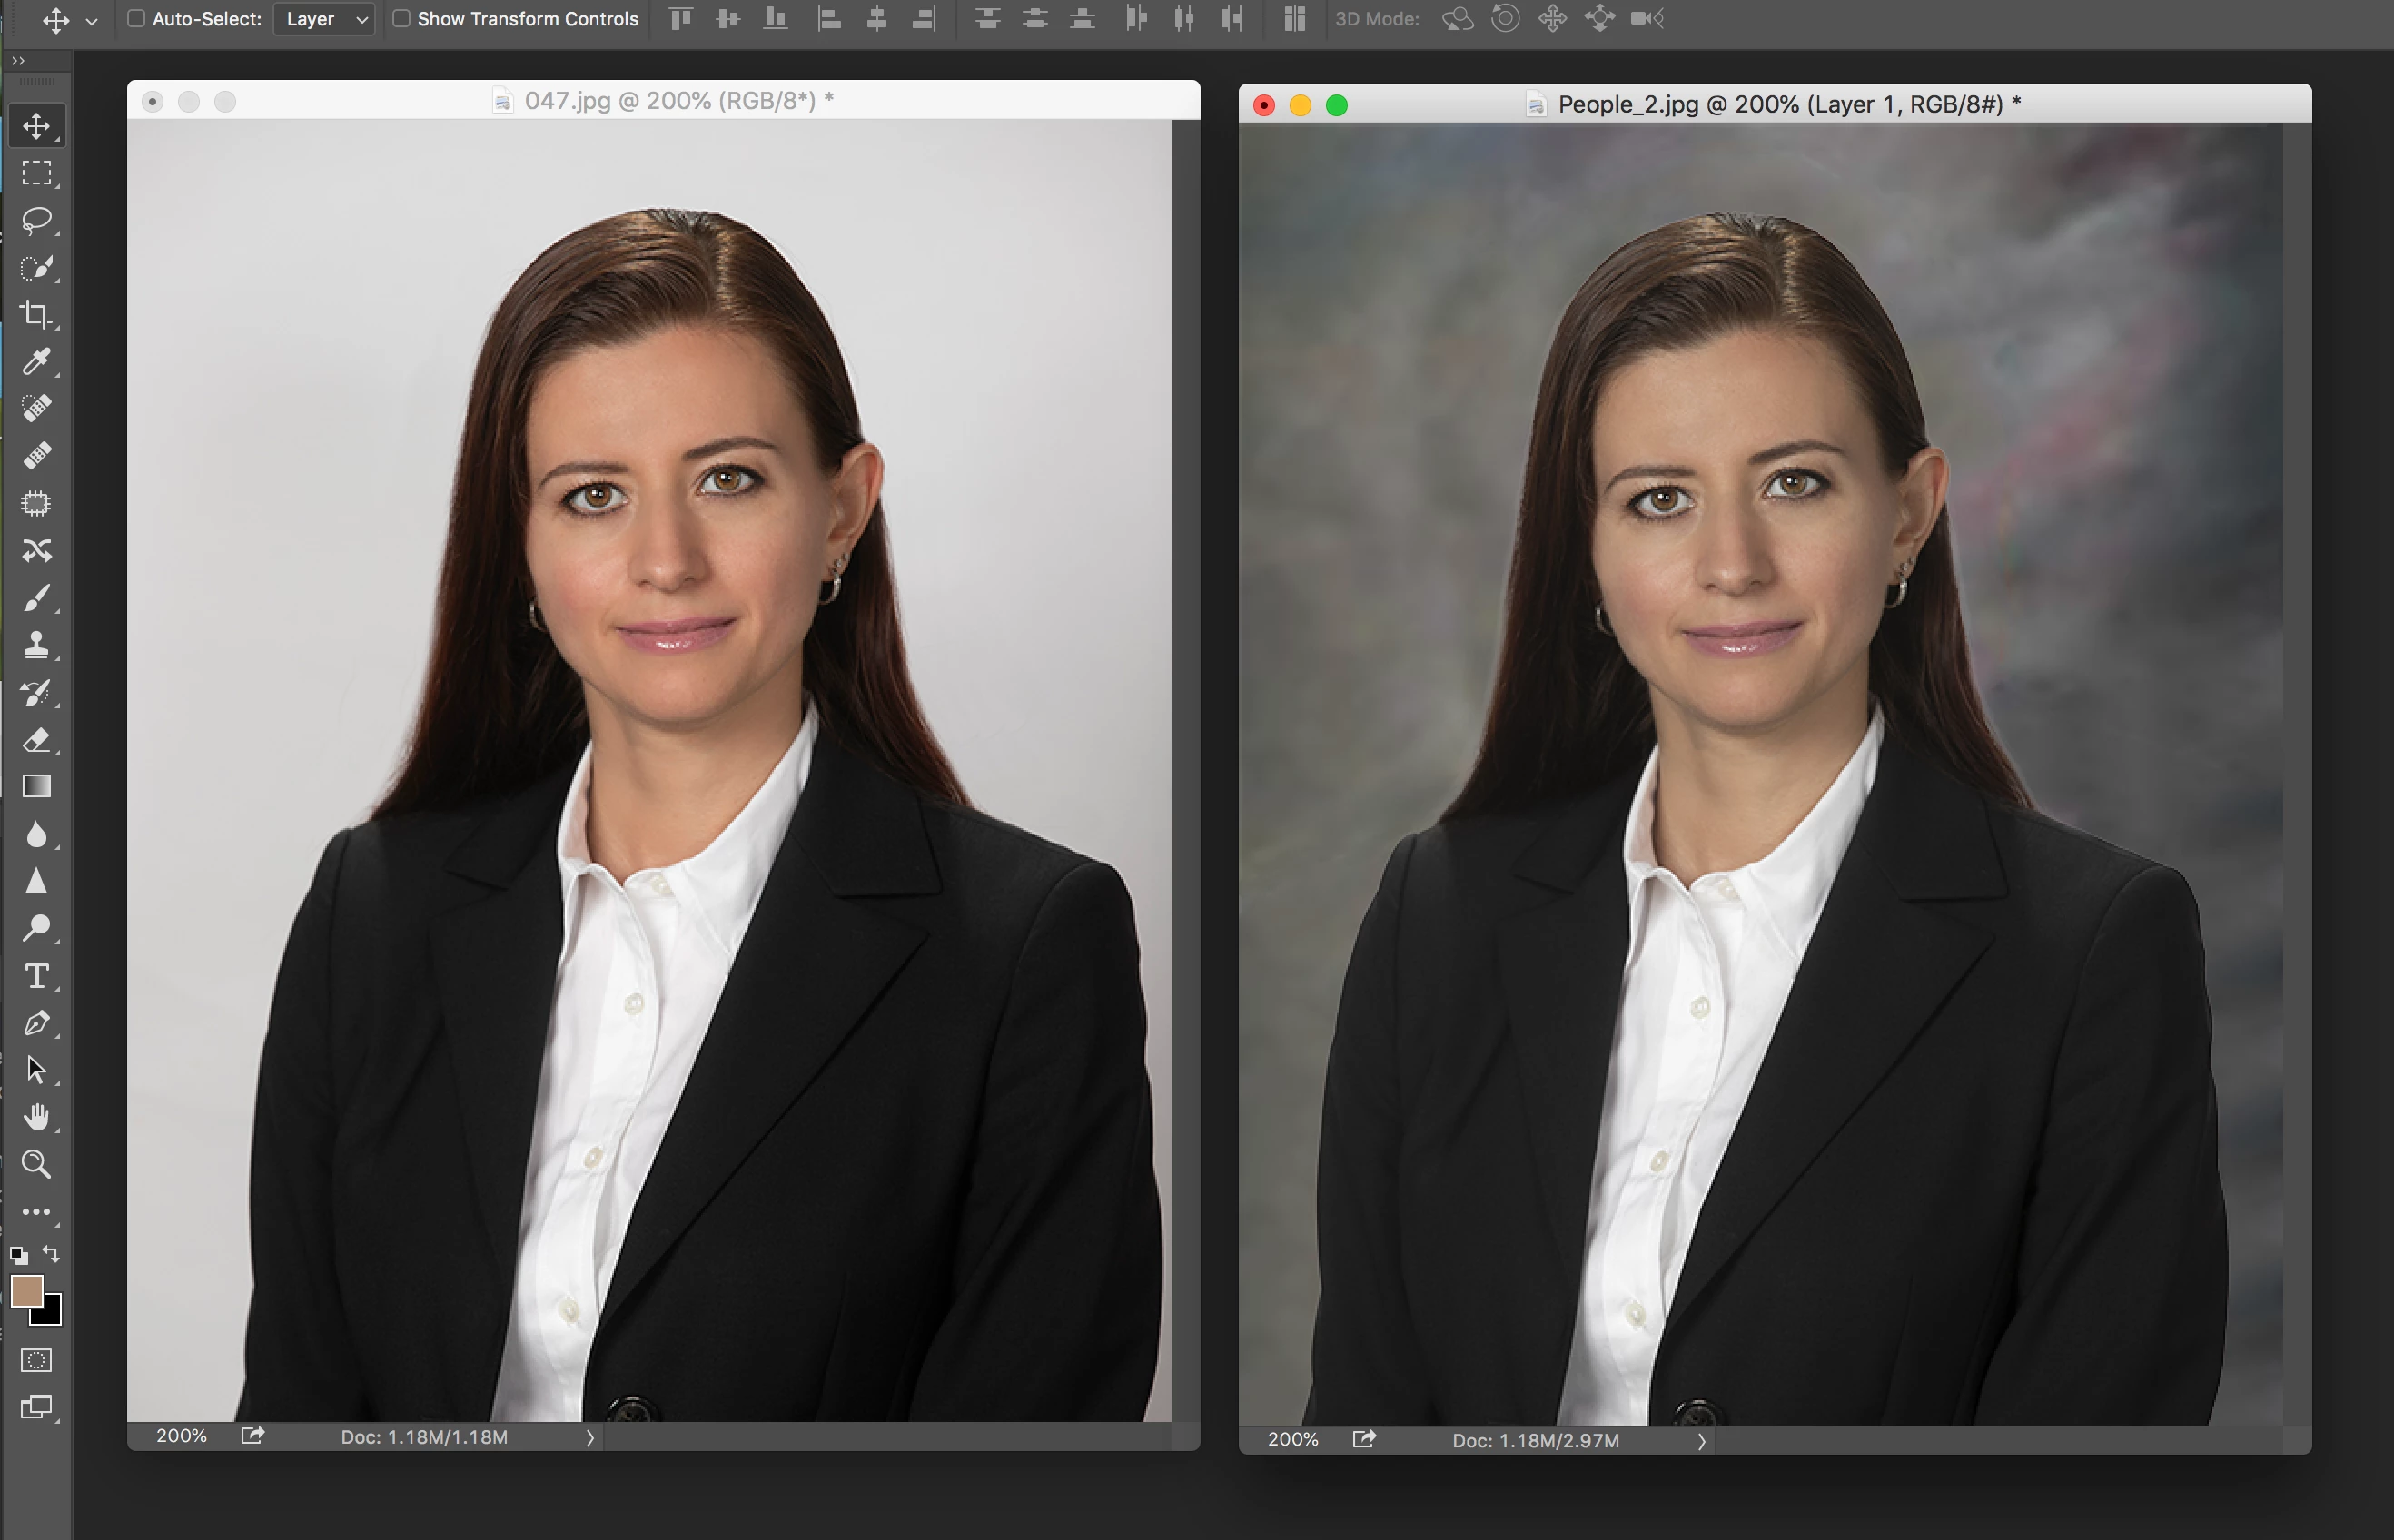Enable the Auto-Select checkbox
Image resolution: width=2394 pixels, height=1540 pixels.
(137, 19)
